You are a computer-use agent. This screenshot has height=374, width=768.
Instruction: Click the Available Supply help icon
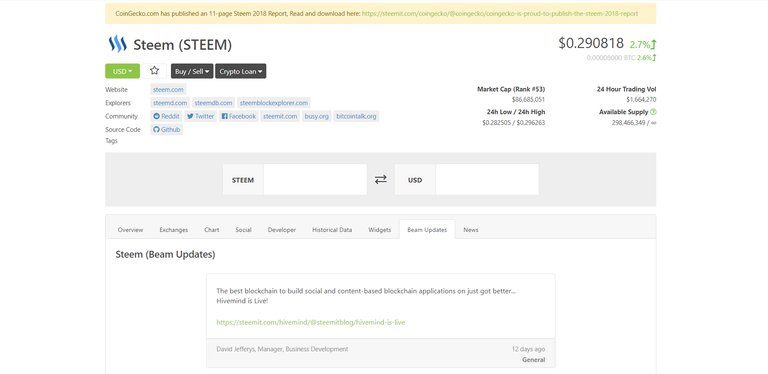click(653, 112)
